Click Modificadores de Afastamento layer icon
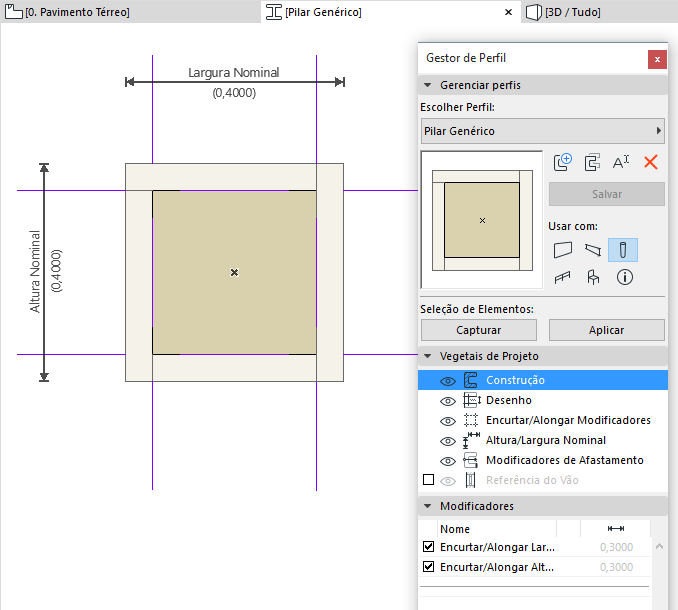Screen dimensions: 678x610 (470, 460)
